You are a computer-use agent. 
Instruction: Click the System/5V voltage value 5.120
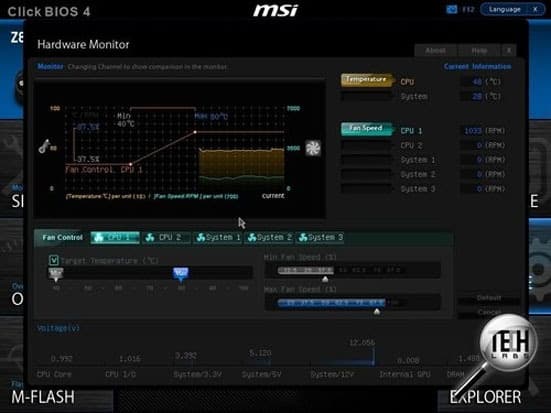tap(260, 353)
